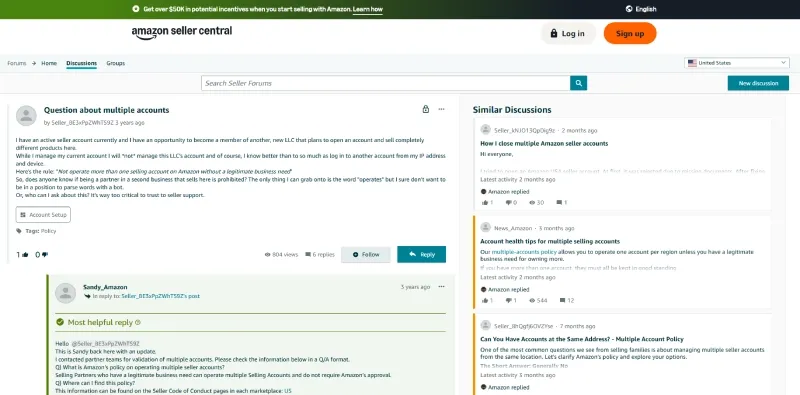Open the three-dot menu on the question post
800x395 pixels.
click(x=441, y=109)
